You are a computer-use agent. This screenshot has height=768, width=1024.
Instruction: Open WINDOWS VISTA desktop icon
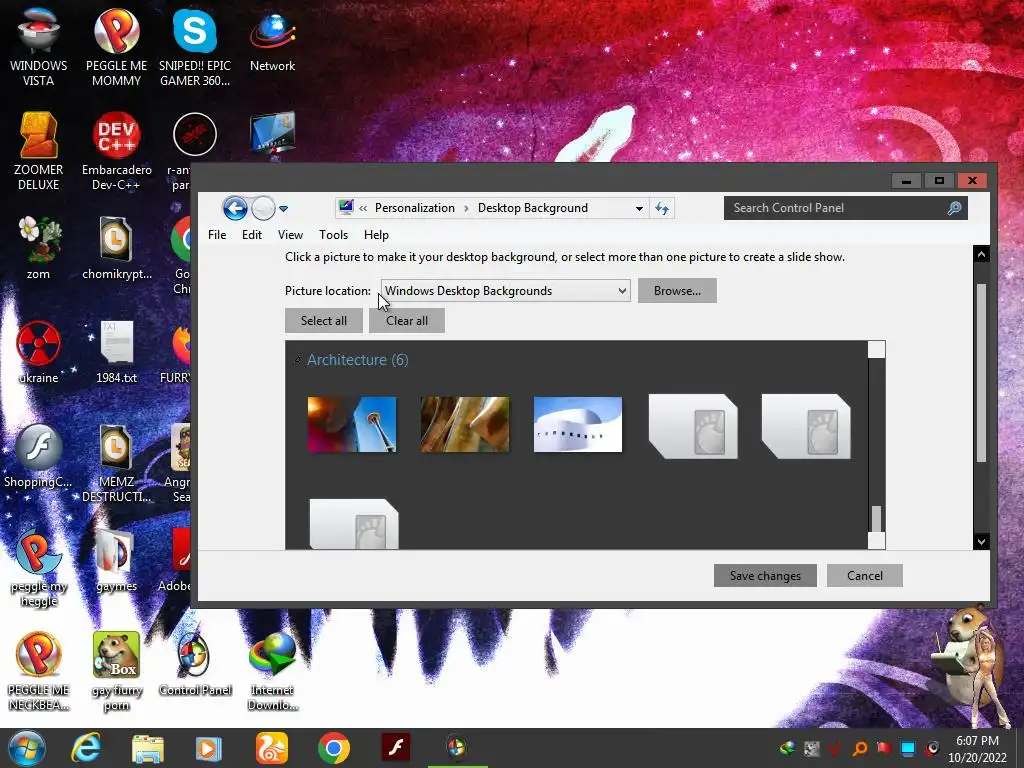point(39,48)
